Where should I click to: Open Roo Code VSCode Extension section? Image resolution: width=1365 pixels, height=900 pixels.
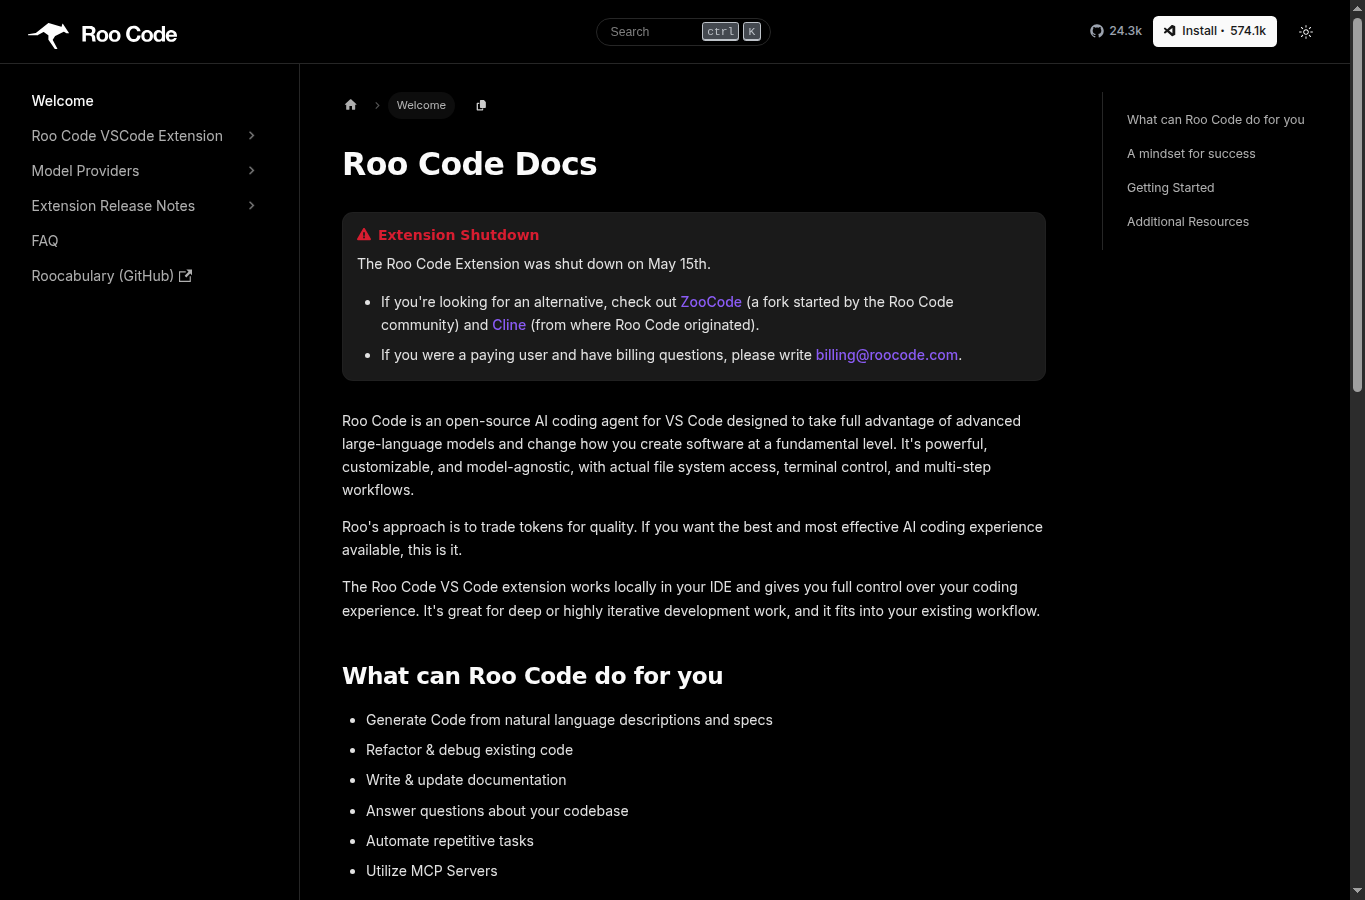127,136
